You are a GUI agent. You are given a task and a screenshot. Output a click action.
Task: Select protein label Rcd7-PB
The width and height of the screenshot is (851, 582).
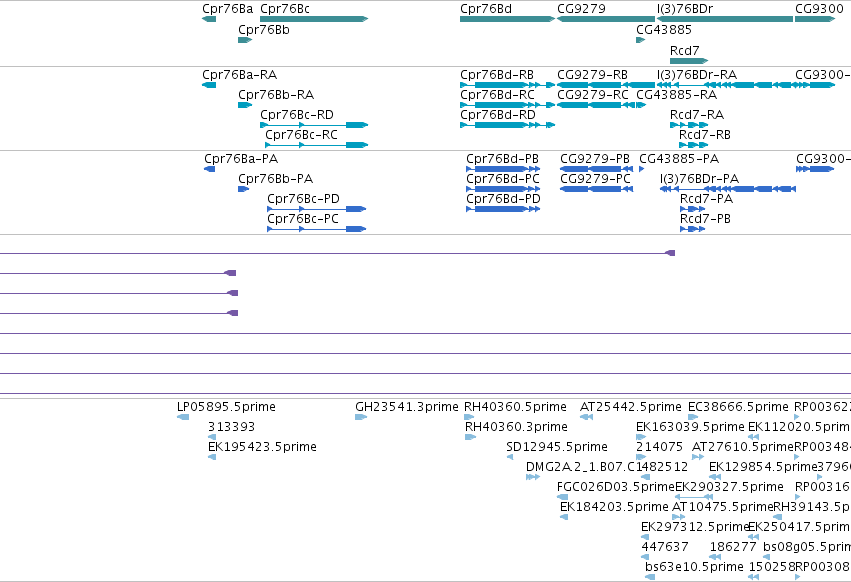point(706,219)
